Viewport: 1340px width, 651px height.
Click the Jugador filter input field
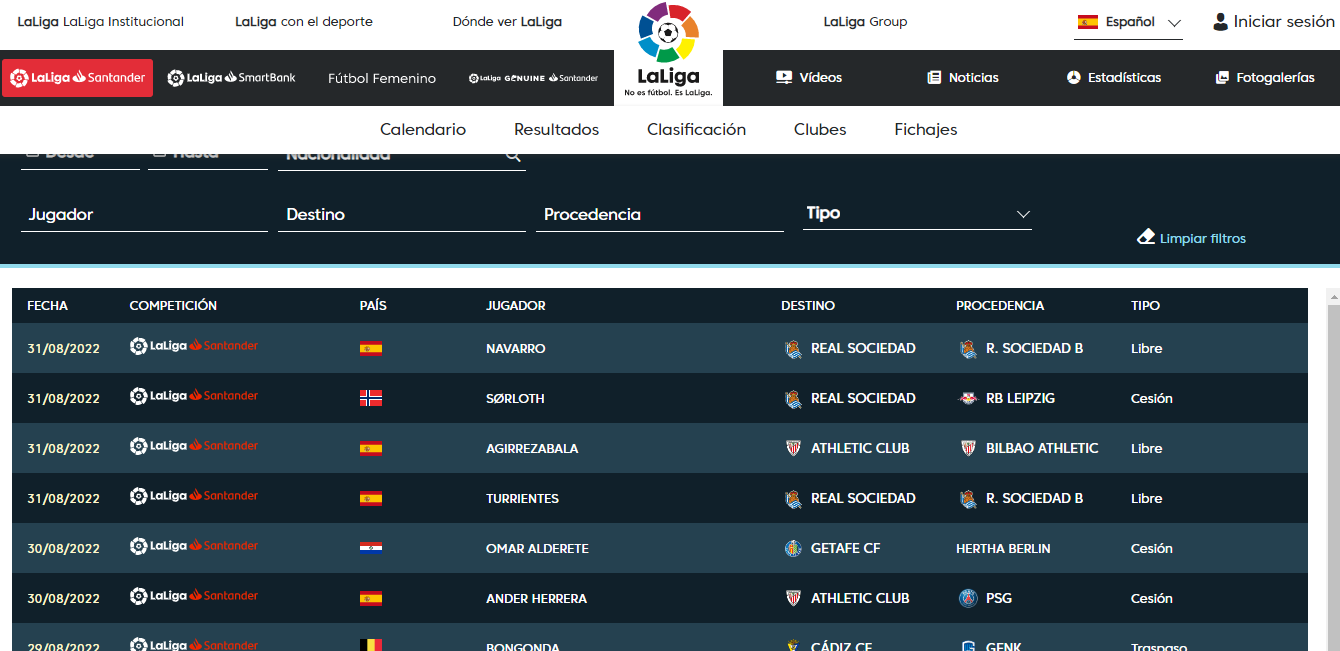pyautogui.click(x=144, y=214)
